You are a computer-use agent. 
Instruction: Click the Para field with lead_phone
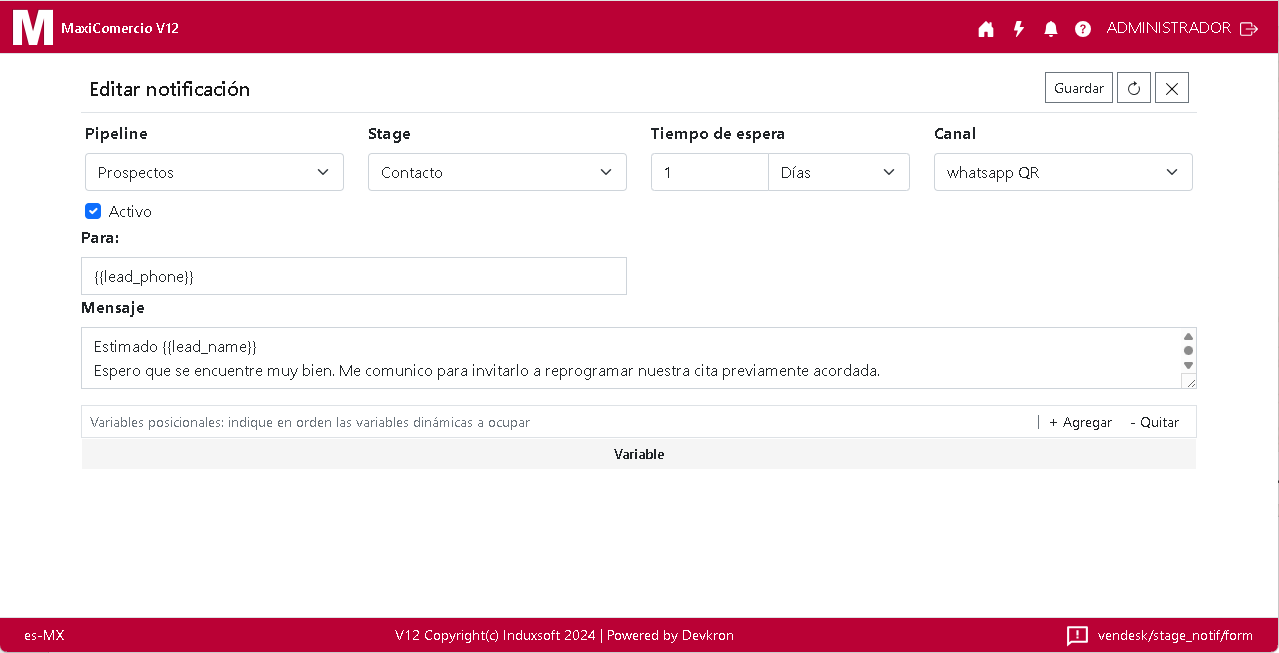pos(354,276)
